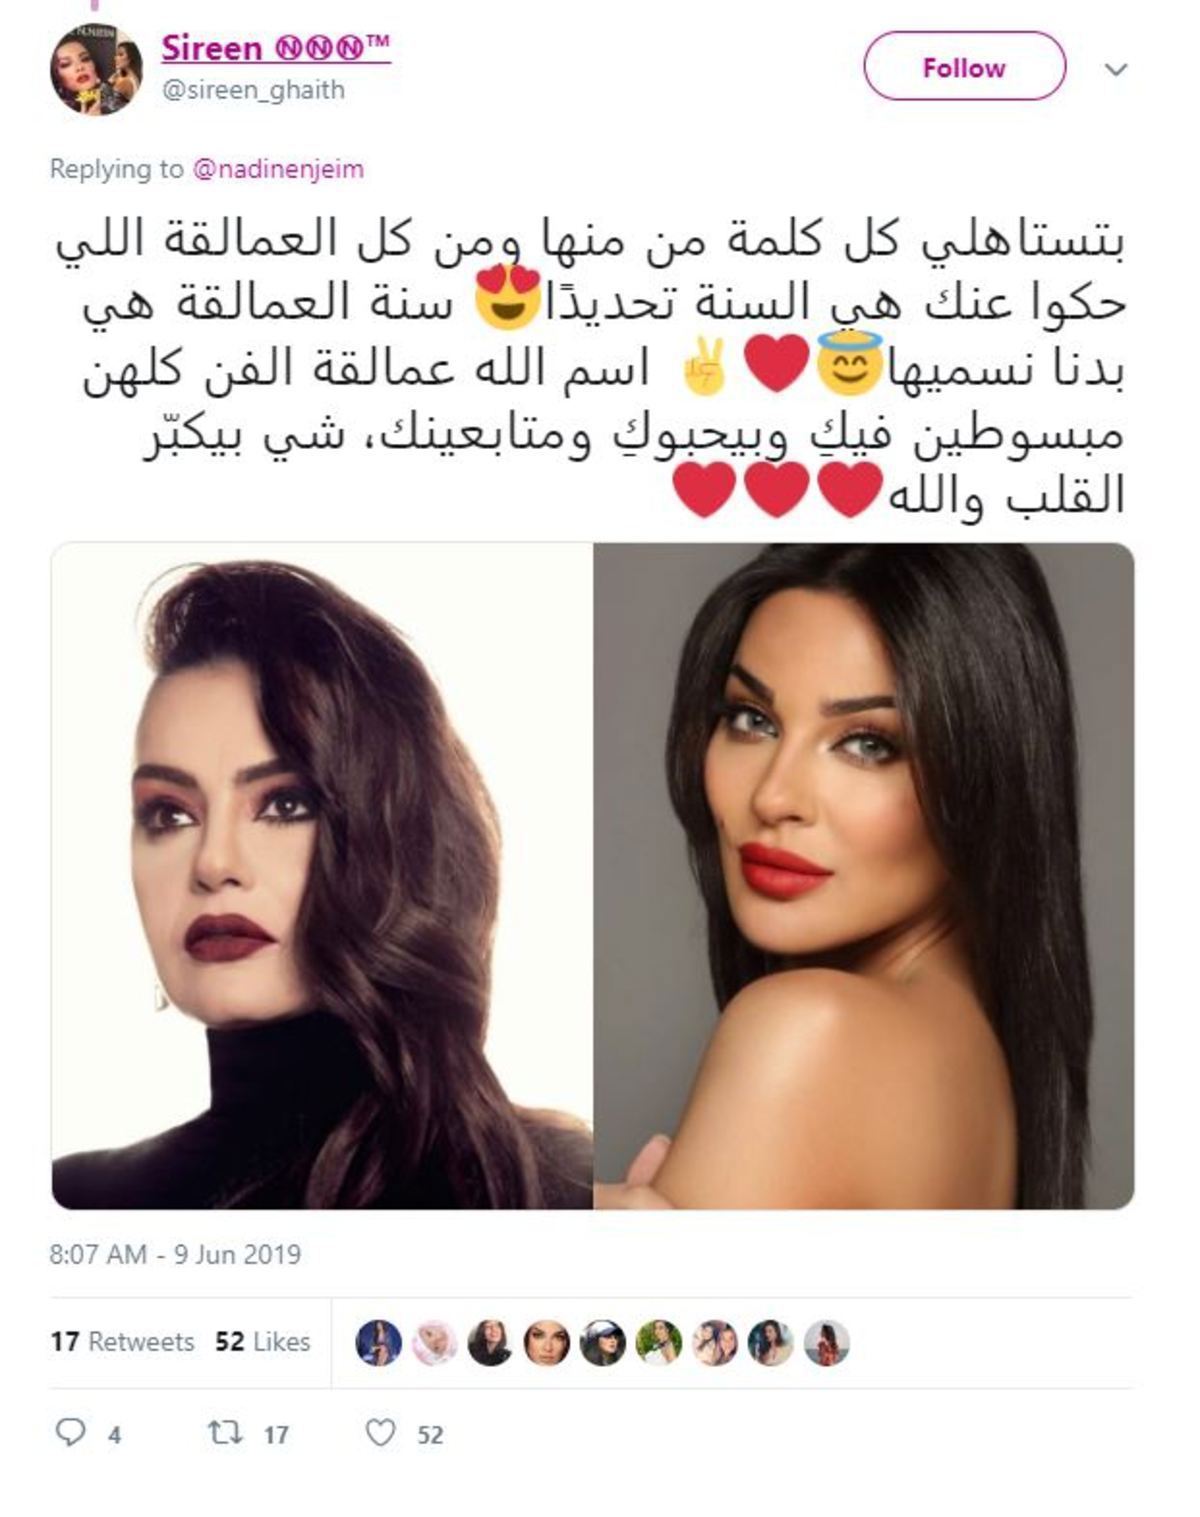Click the Arabic tweet text body
1200x1517 pixels.
pyautogui.click(x=591, y=367)
